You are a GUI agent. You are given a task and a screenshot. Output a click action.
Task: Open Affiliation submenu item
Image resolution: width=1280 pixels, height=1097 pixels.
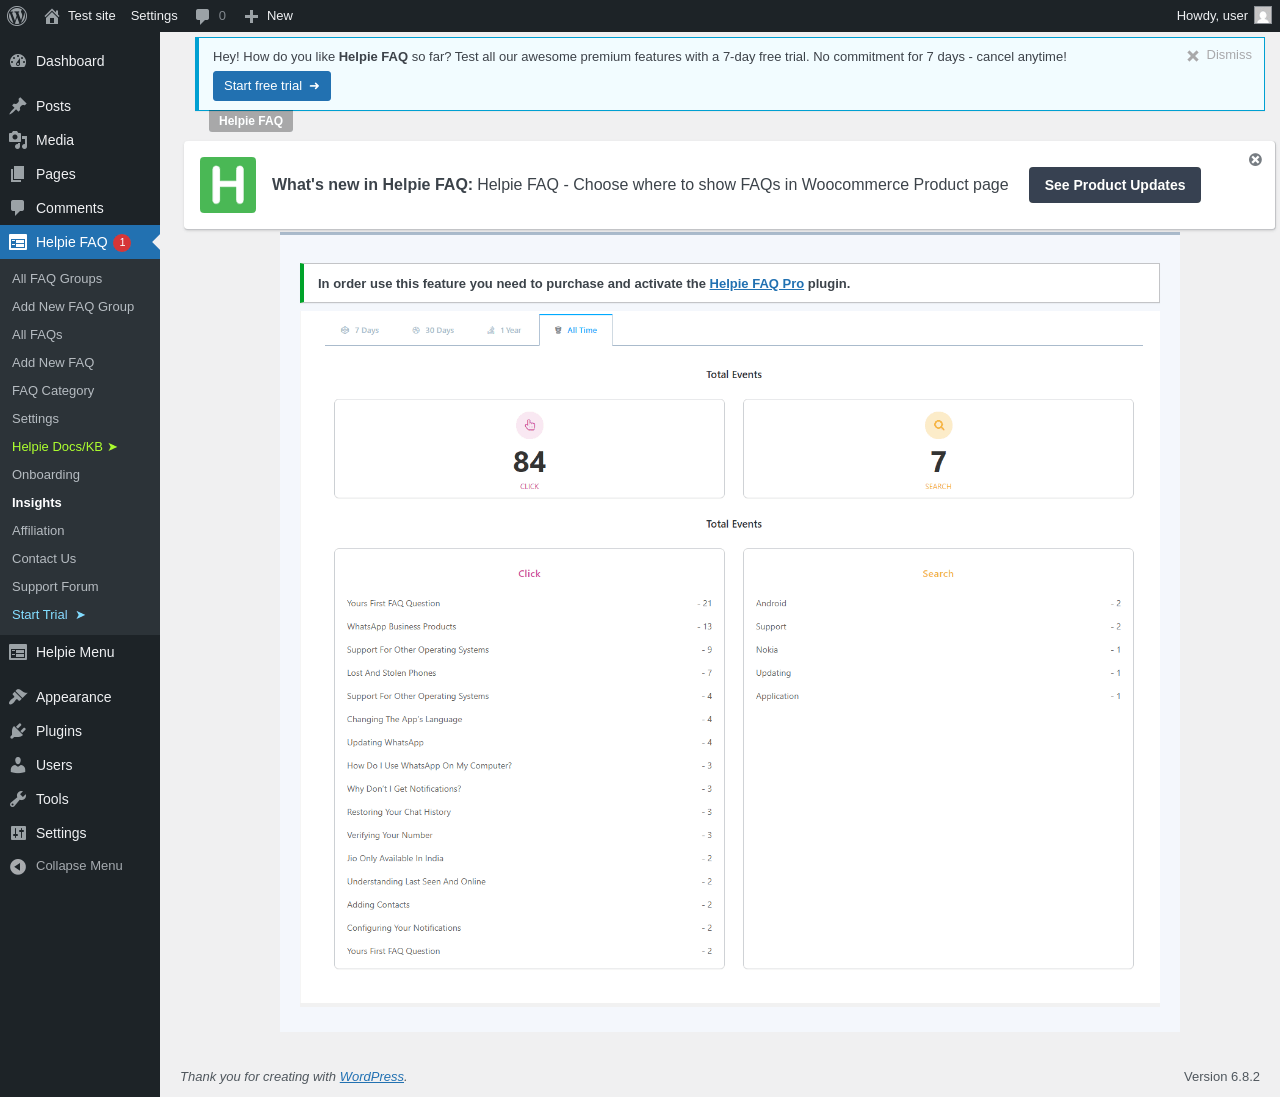pyautogui.click(x=38, y=531)
